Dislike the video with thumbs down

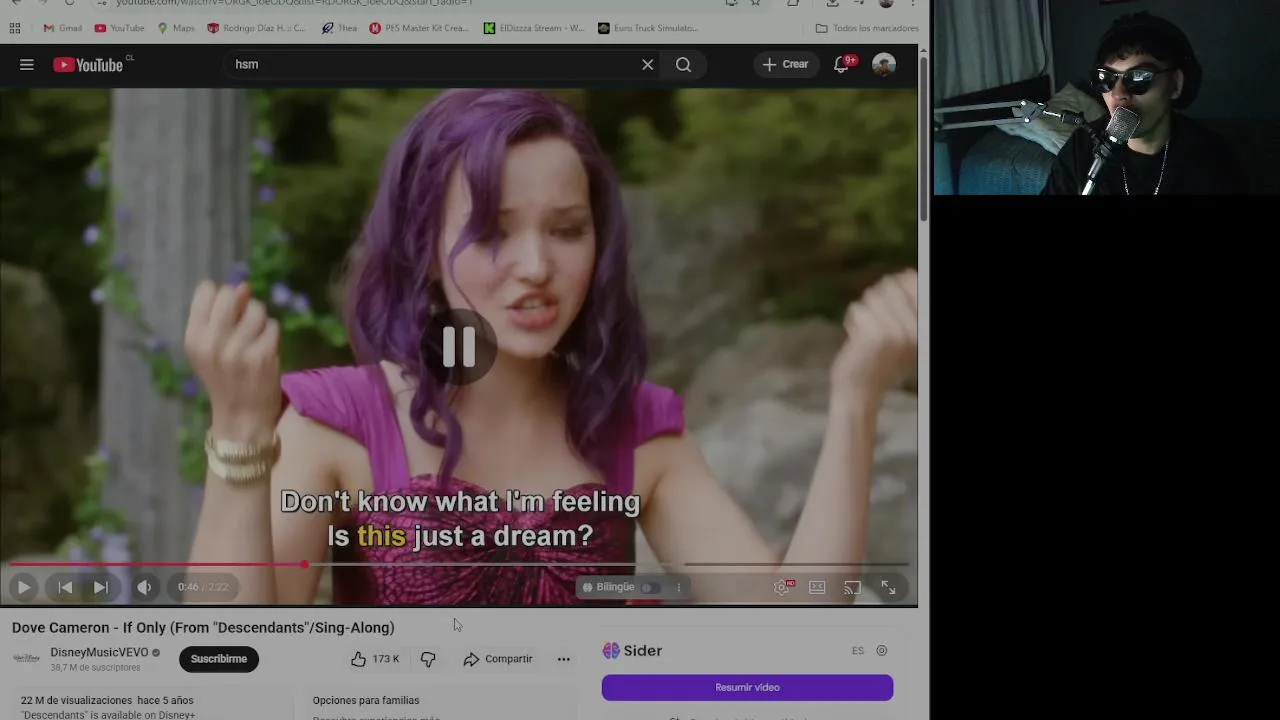pyautogui.click(x=428, y=659)
